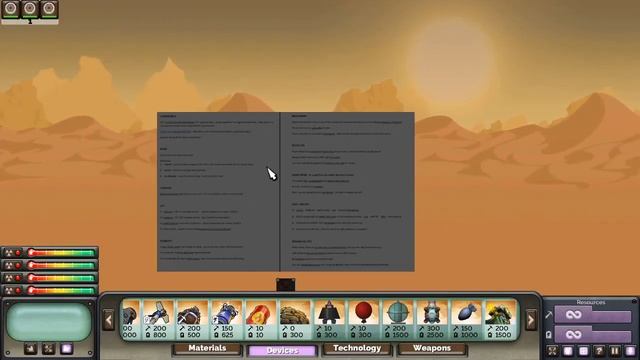Image resolution: width=640 pixels, height=360 pixels.
Task: Toggle red light in top gauge row
Action: tap(18, 253)
